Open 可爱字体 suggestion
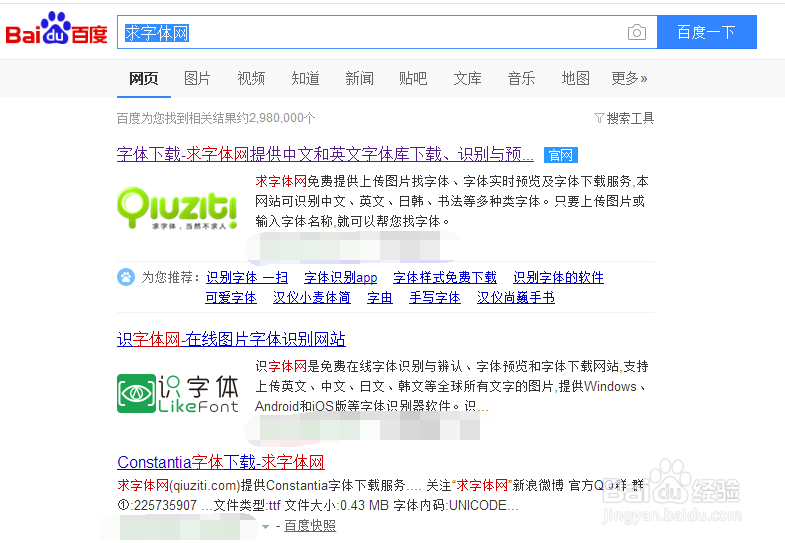Viewport: 785px width, 543px height. 231,298
